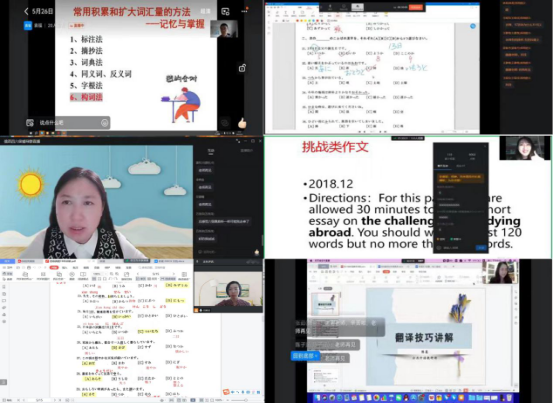Click the chat input field labelled 说点什么吧
The height and width of the screenshot is (404, 554).
[67, 123]
